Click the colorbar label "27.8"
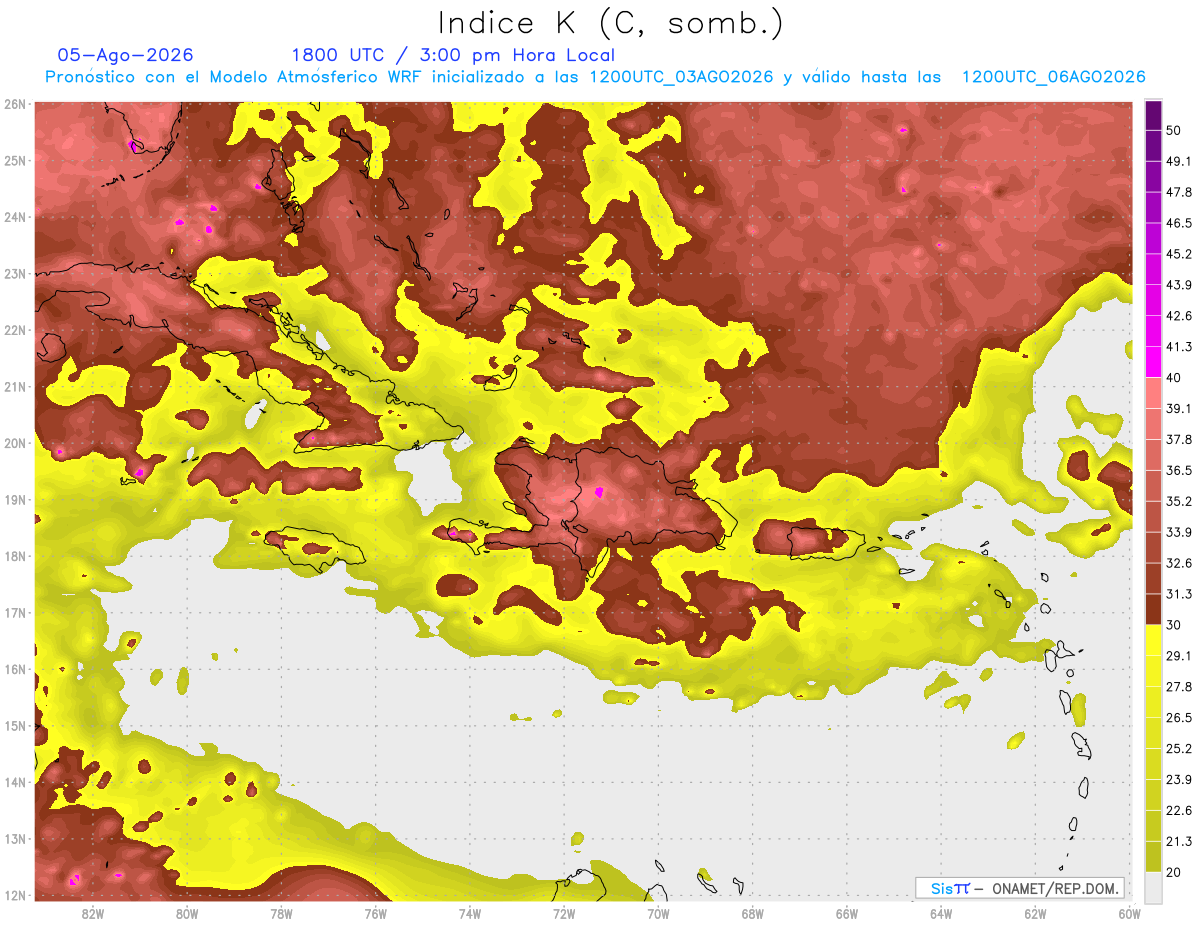This screenshot has height=927, width=1200. click(x=1178, y=687)
